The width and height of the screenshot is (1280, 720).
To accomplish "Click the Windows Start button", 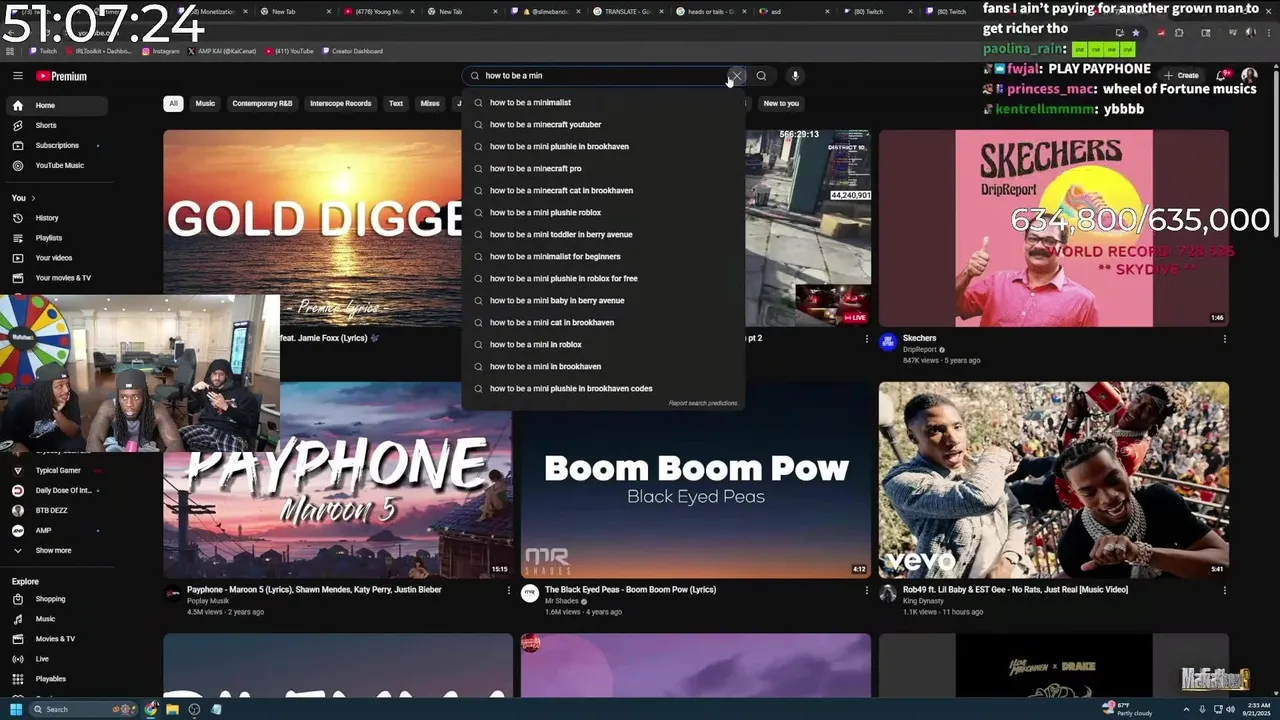I will pos(15,709).
